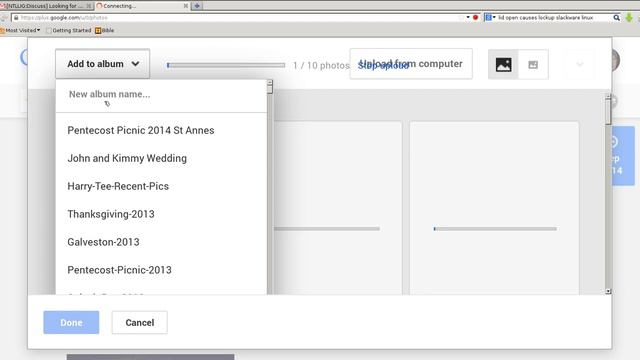Viewport: 640px width, 360px height.
Task: Open downloads via green arrow icon
Action: tap(629, 18)
